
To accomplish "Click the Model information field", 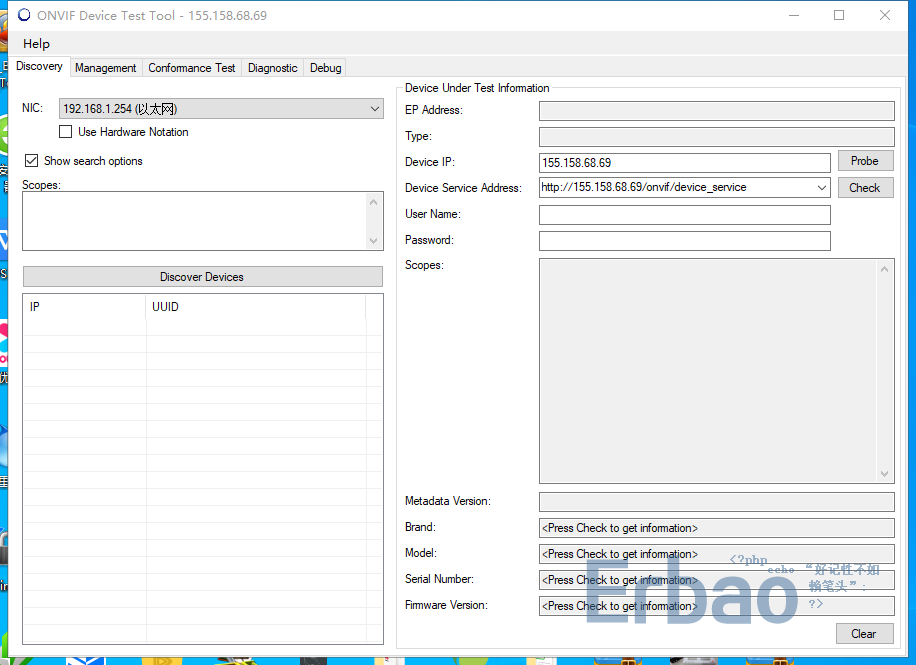I will pyautogui.click(x=716, y=554).
